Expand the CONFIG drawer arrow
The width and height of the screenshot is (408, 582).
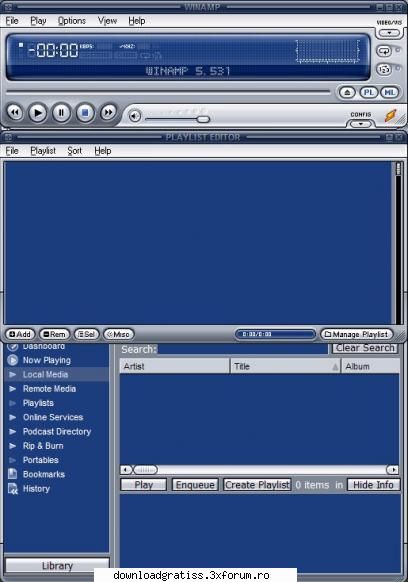(x=360, y=124)
